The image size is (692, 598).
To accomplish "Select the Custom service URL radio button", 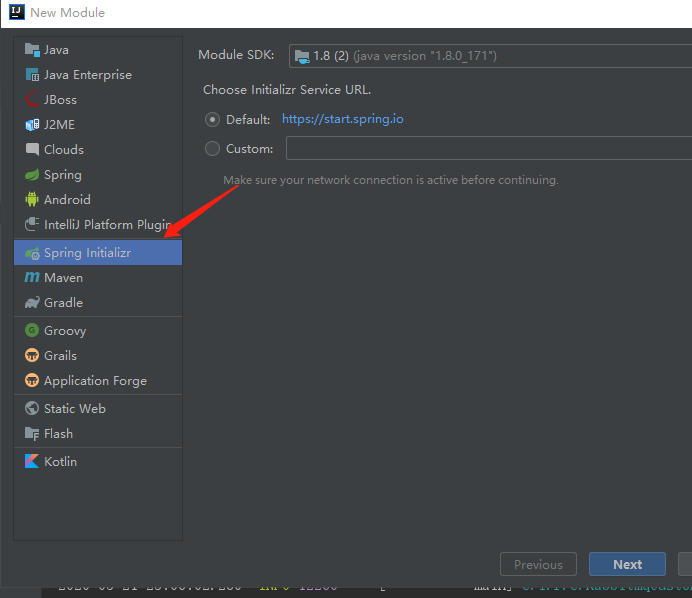I will point(212,149).
